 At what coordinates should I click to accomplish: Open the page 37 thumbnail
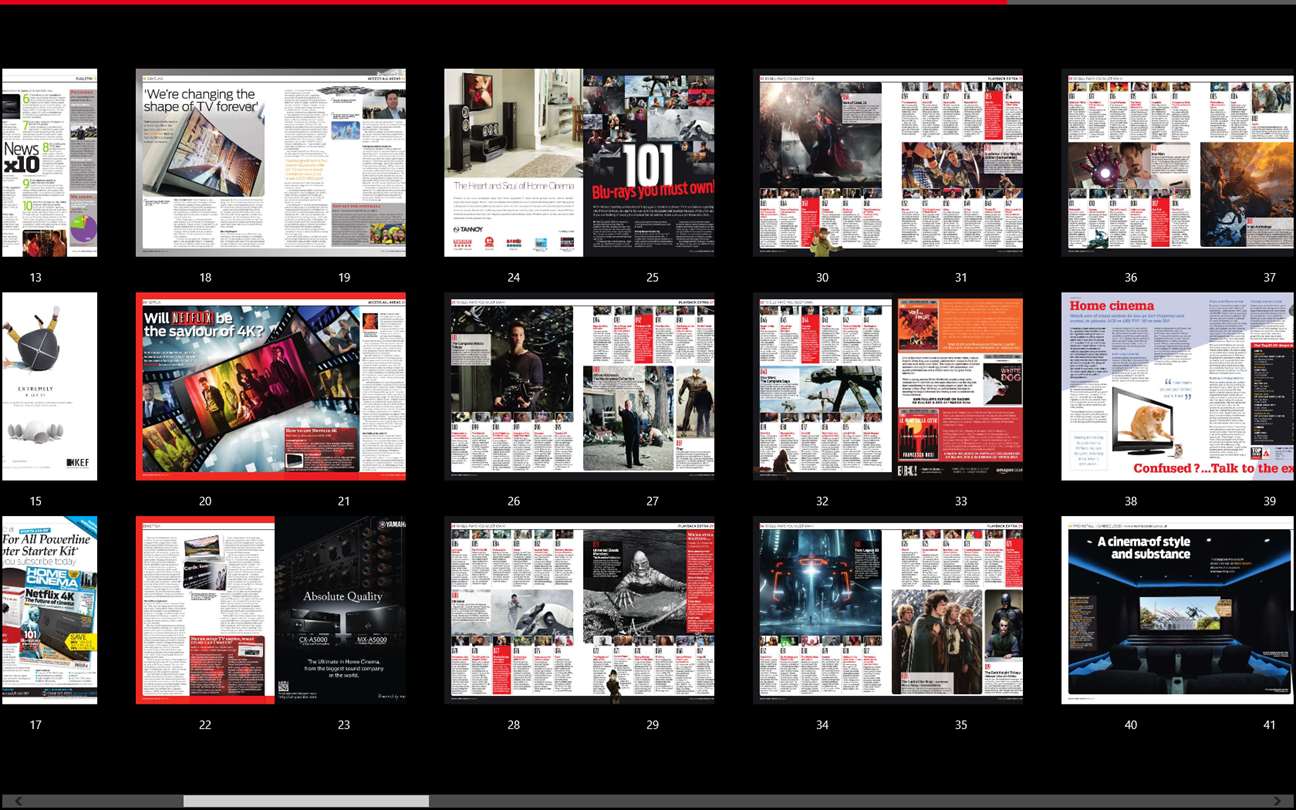(1246, 163)
